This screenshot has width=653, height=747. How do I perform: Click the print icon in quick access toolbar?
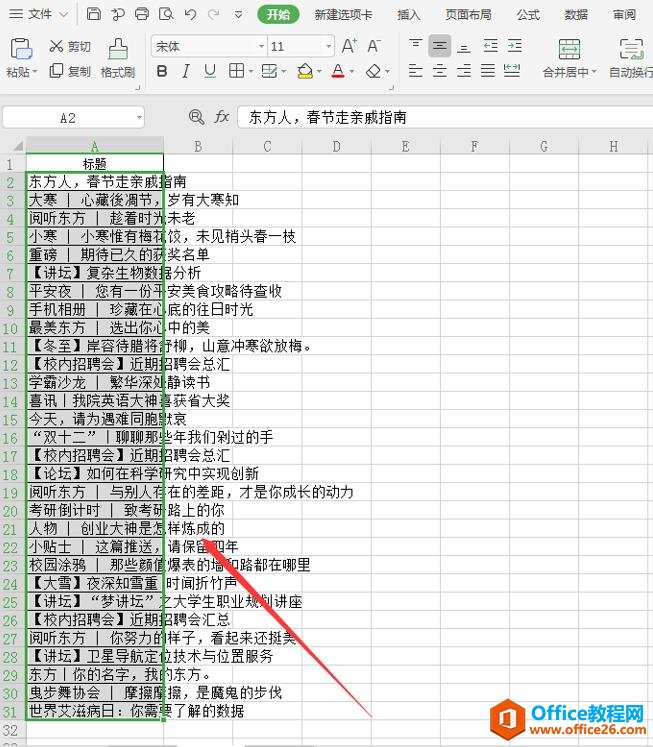[142, 14]
